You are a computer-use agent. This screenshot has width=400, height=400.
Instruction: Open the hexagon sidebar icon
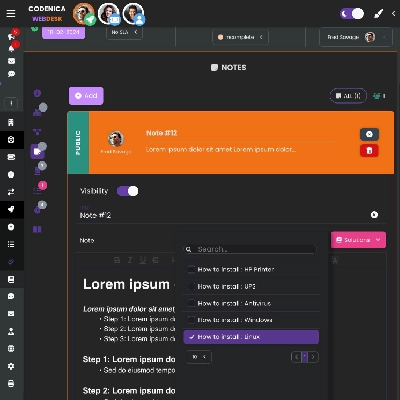[11, 174]
